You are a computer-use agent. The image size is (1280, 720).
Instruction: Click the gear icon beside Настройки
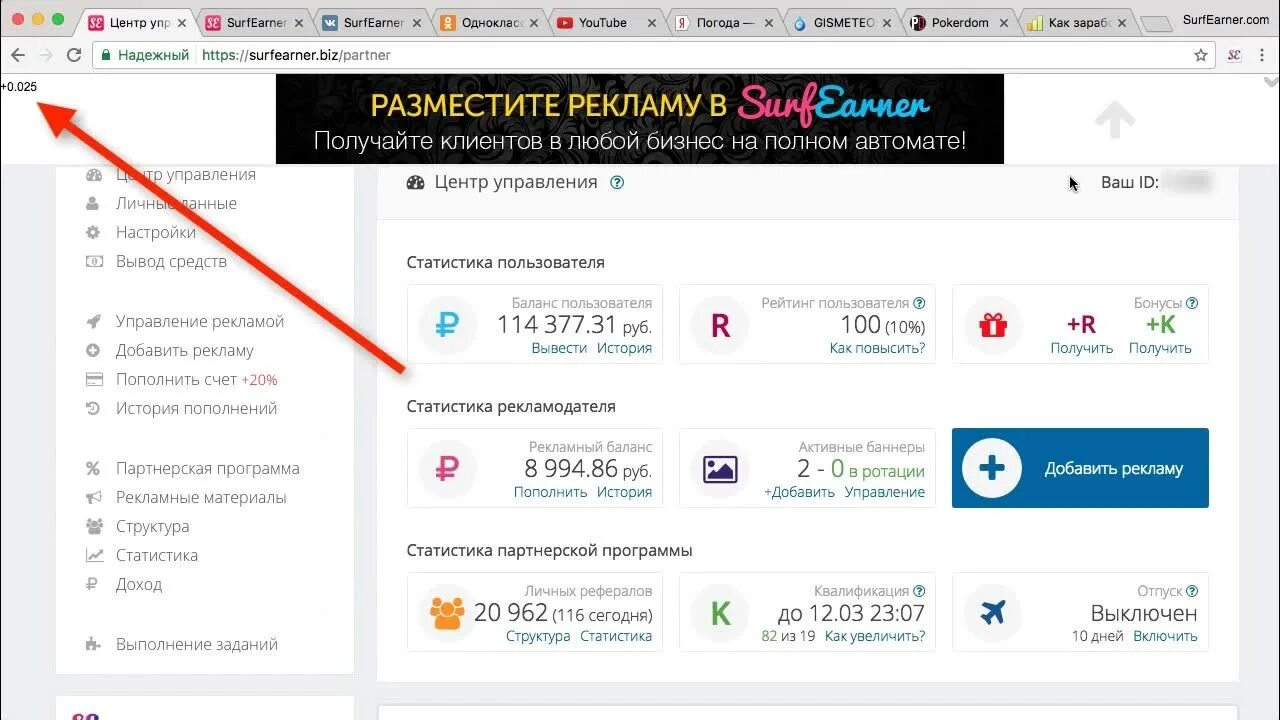pos(93,233)
